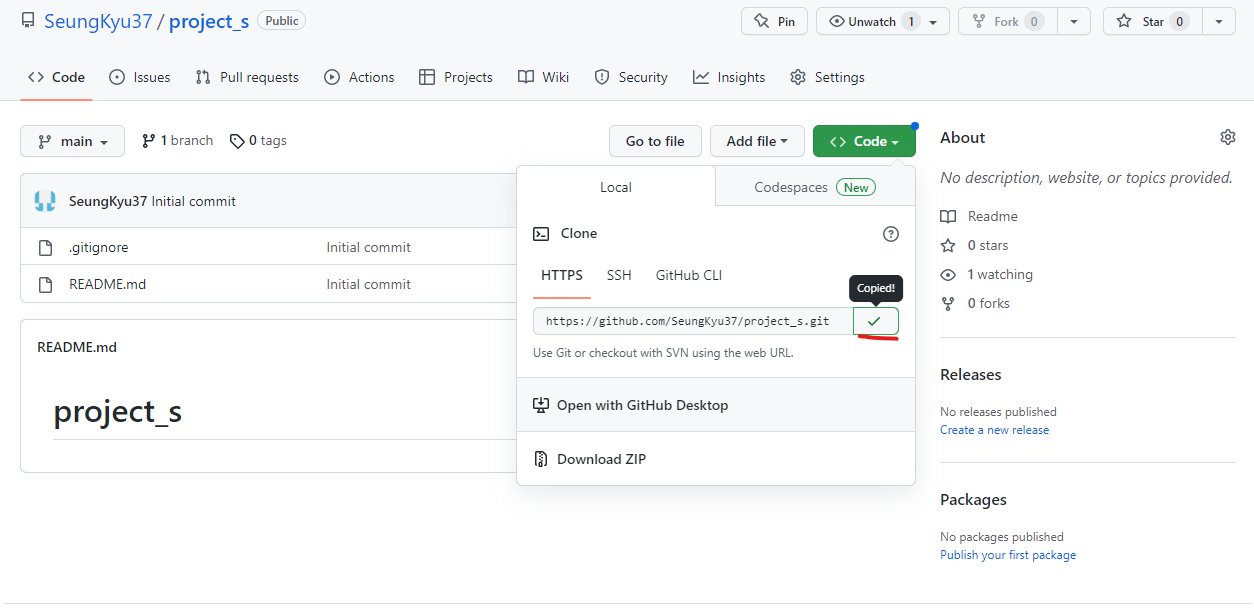
Task: Expand the Fork dropdown arrow
Action: [1073, 21]
